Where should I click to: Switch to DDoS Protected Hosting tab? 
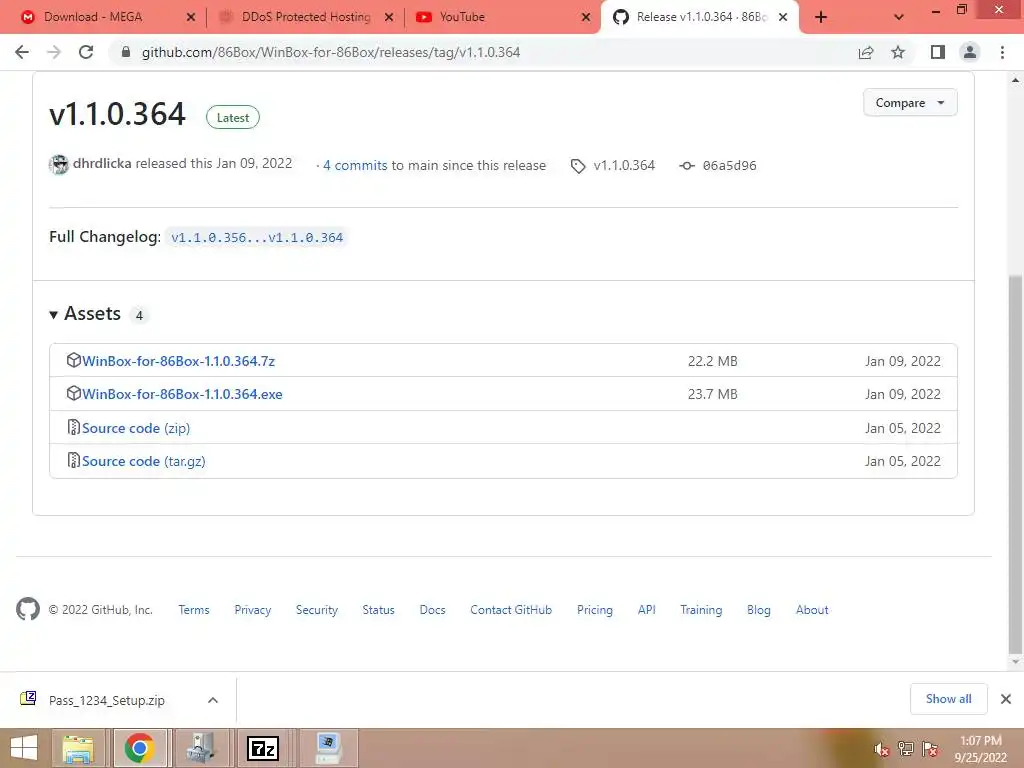point(306,17)
